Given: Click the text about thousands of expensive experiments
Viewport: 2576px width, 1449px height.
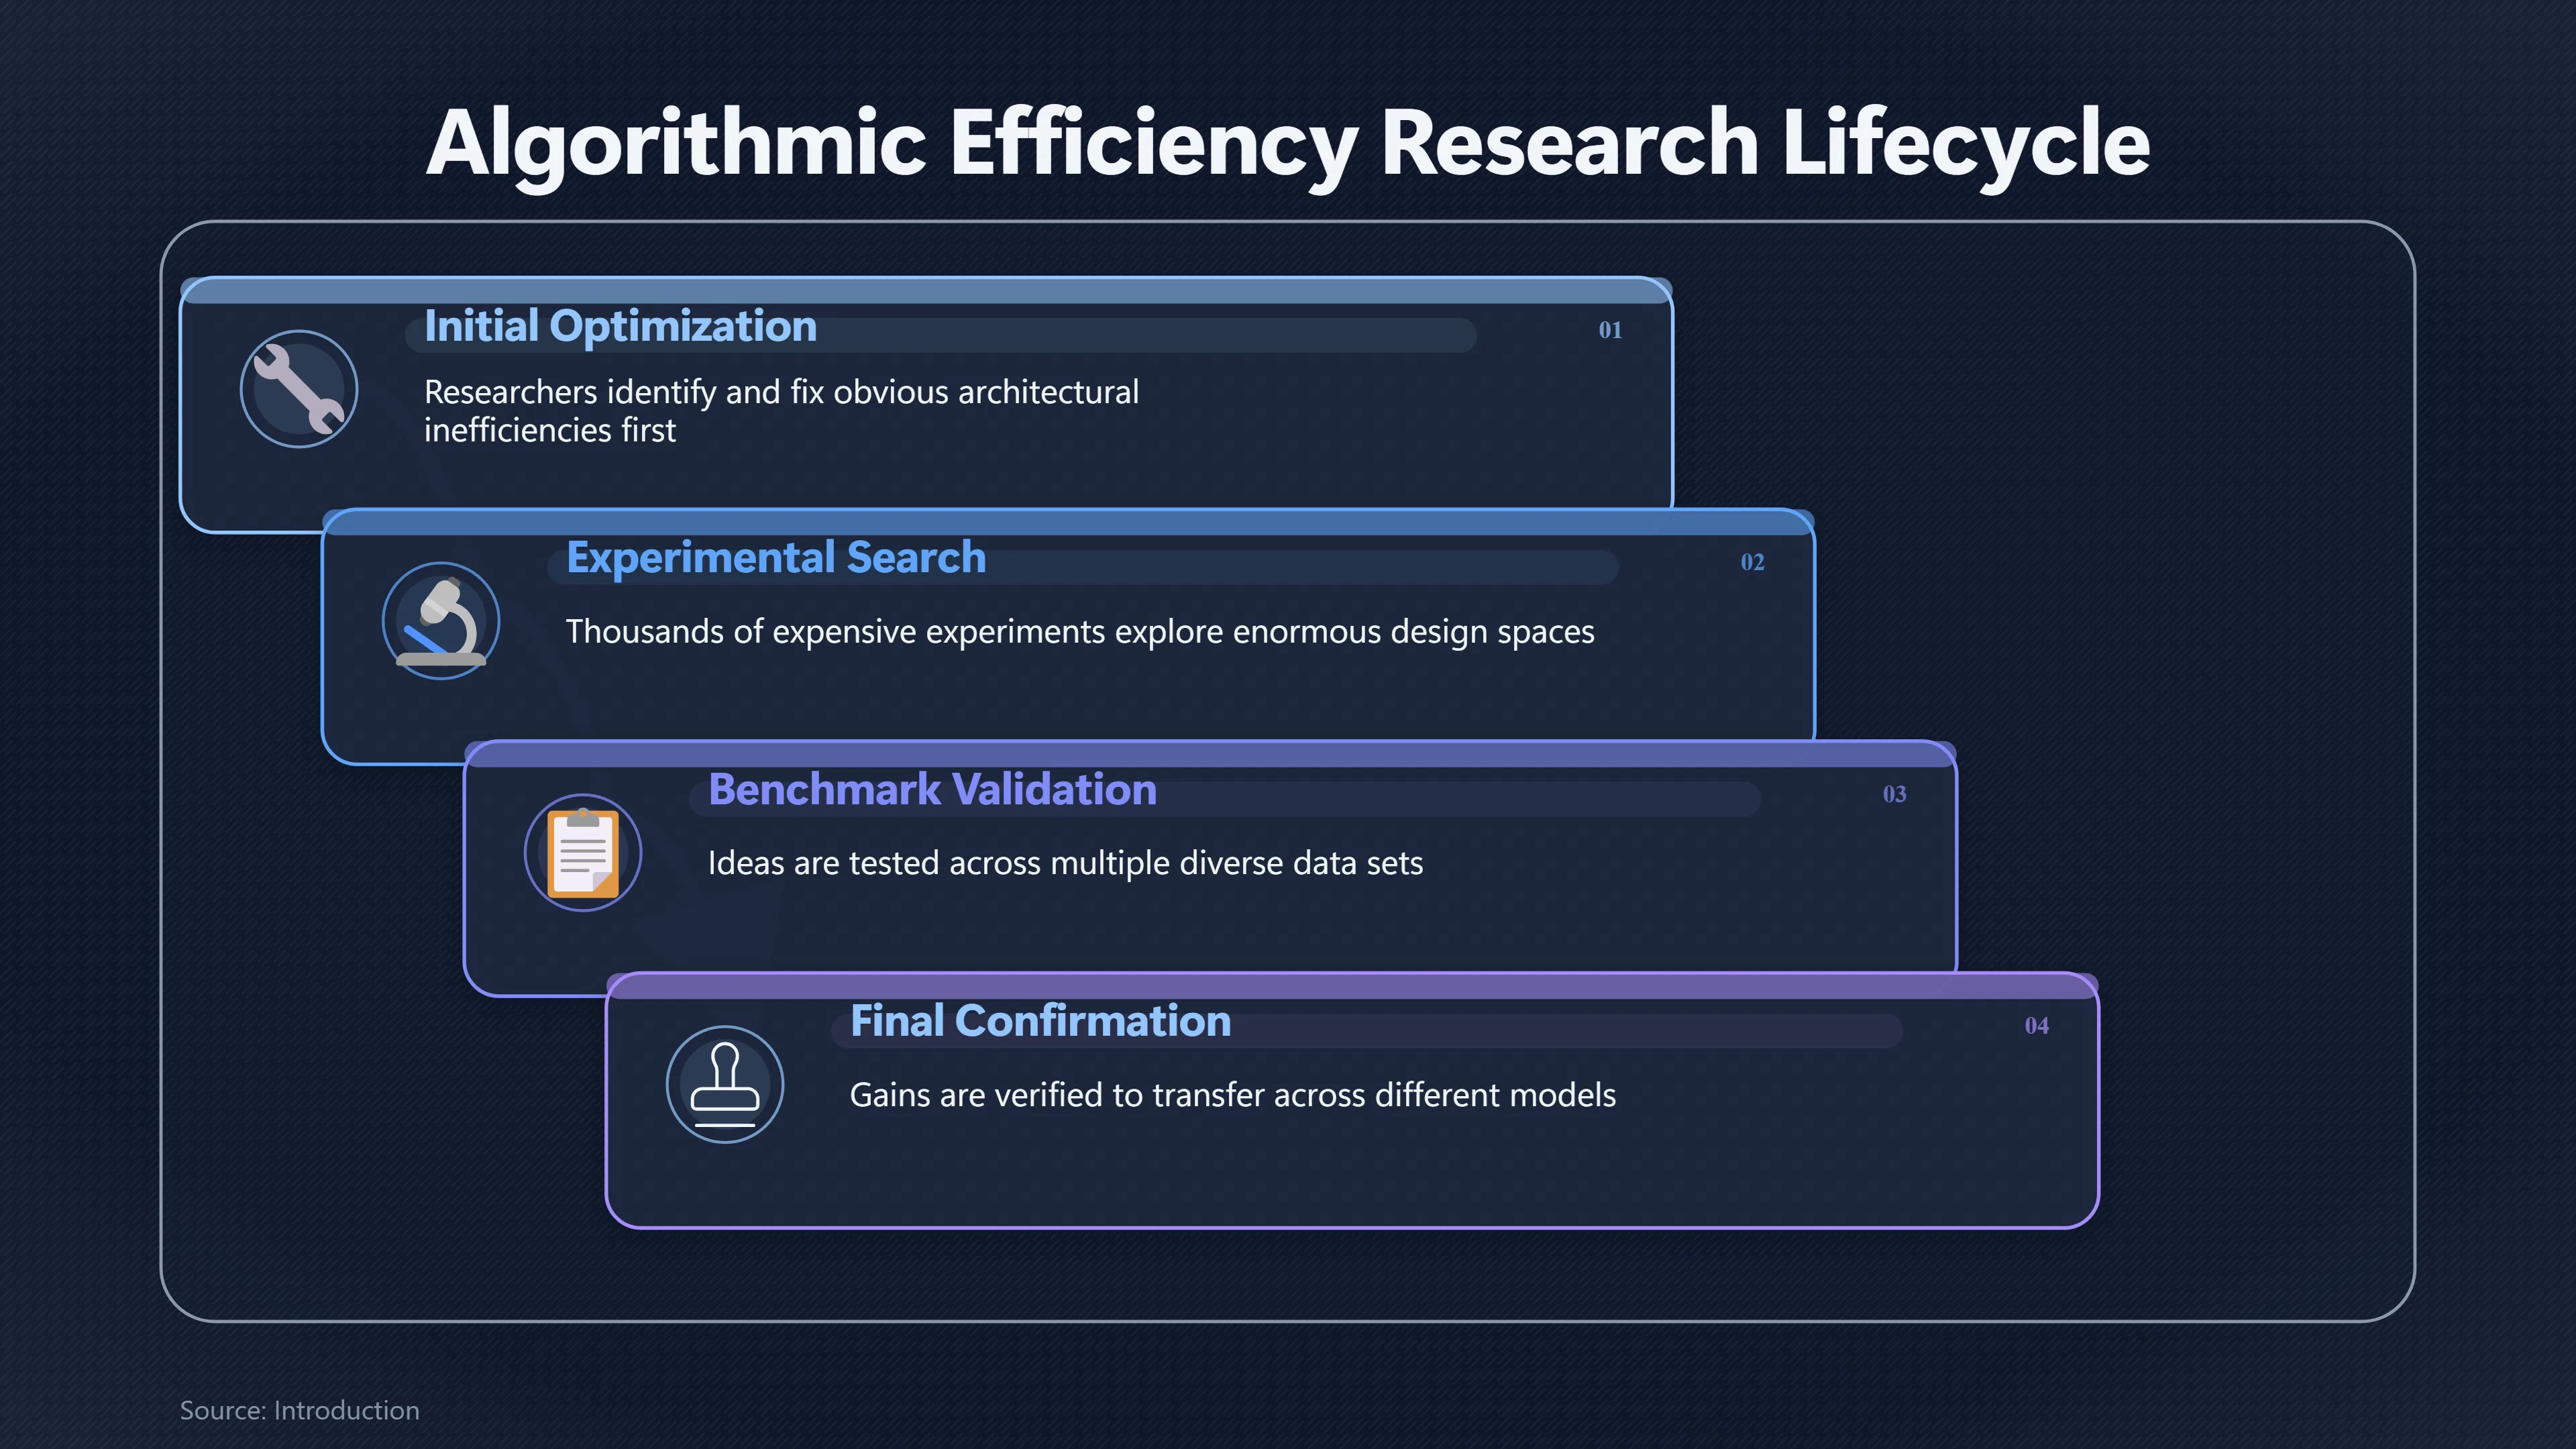Looking at the screenshot, I should [1080, 632].
